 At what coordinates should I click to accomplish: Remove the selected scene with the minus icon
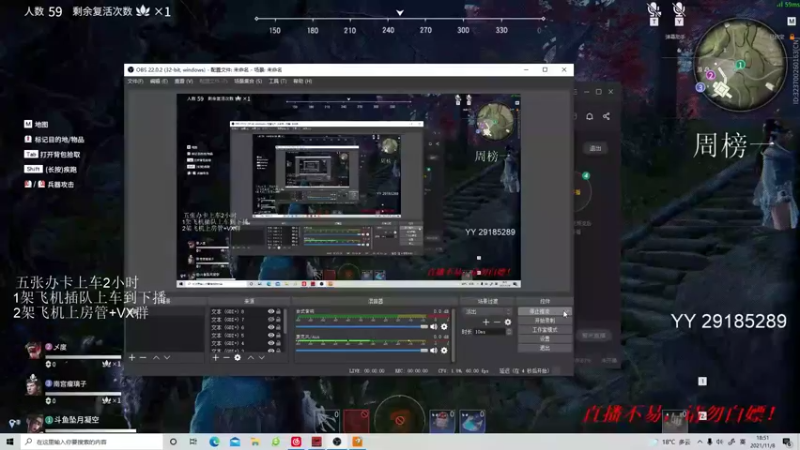point(143,358)
